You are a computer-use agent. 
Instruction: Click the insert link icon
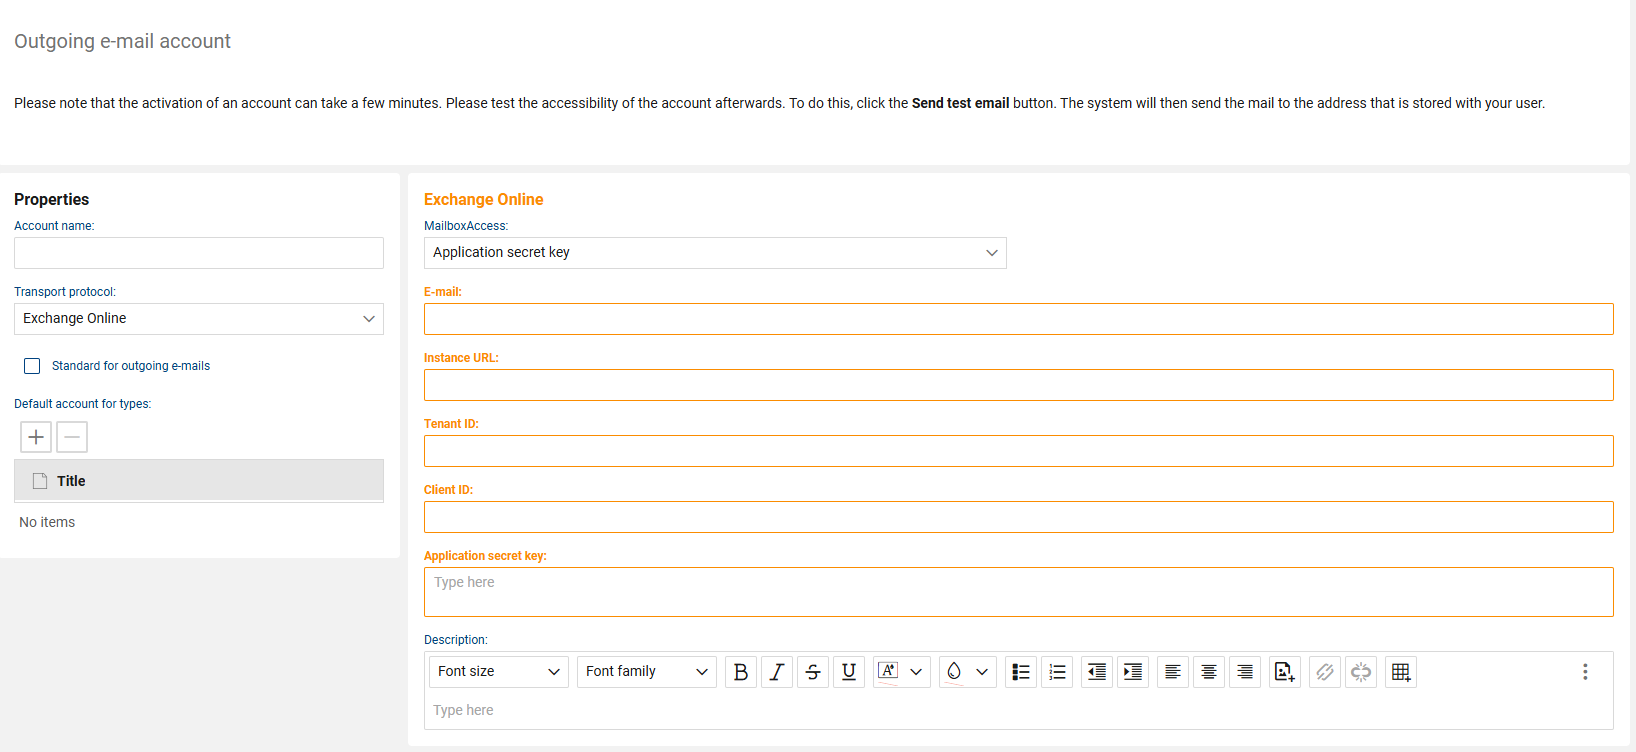1325,672
